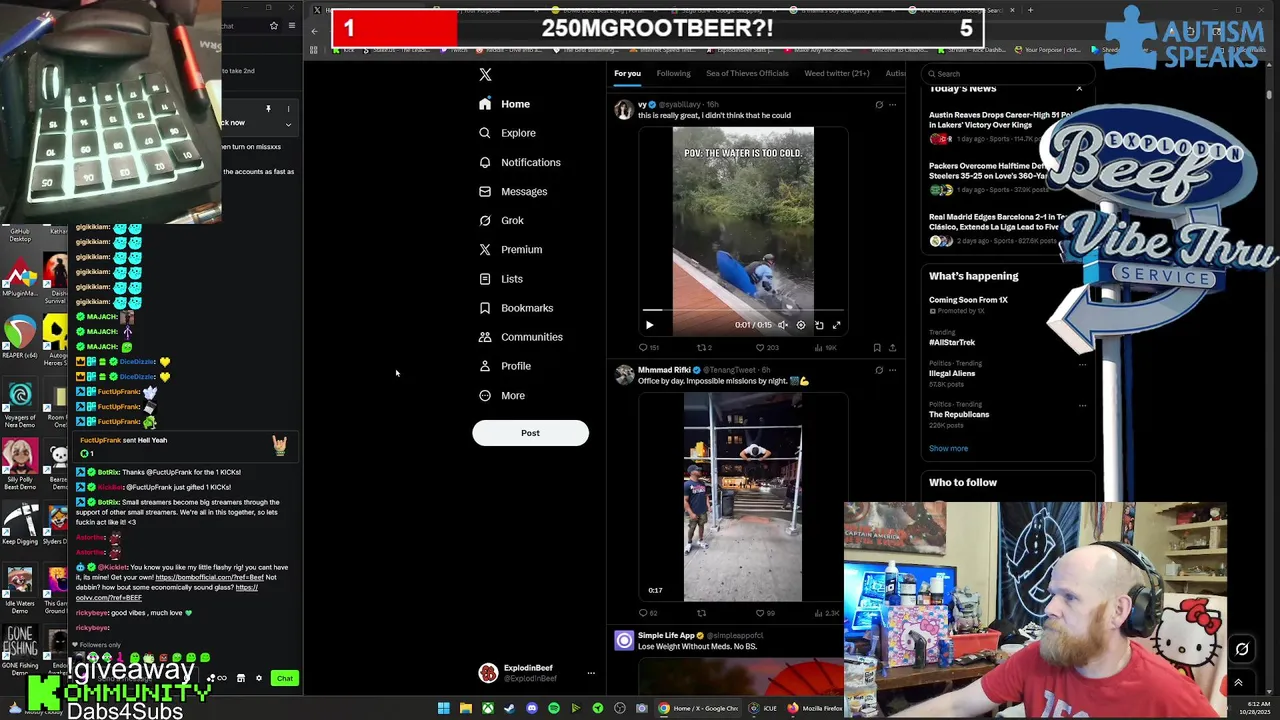Seek on the kayak video progress bar
This screenshot has height=720, width=1280.
(743, 311)
